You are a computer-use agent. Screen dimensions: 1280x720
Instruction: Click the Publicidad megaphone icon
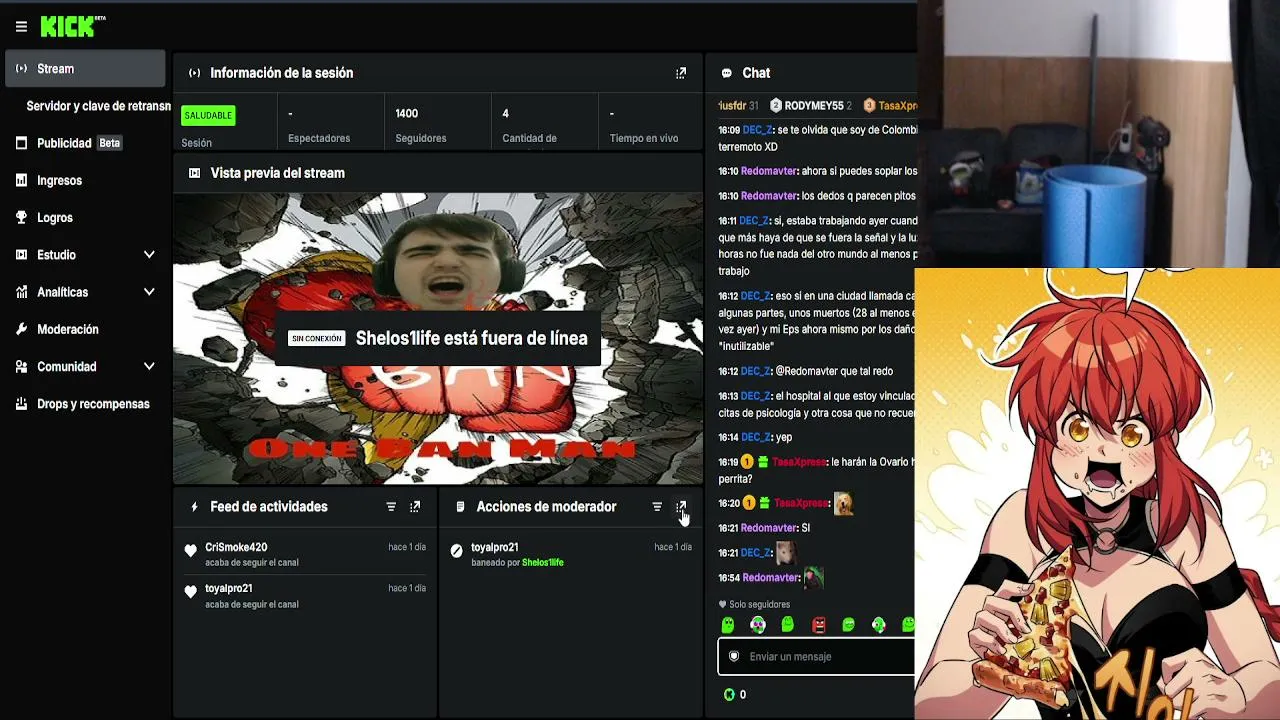click(21, 143)
